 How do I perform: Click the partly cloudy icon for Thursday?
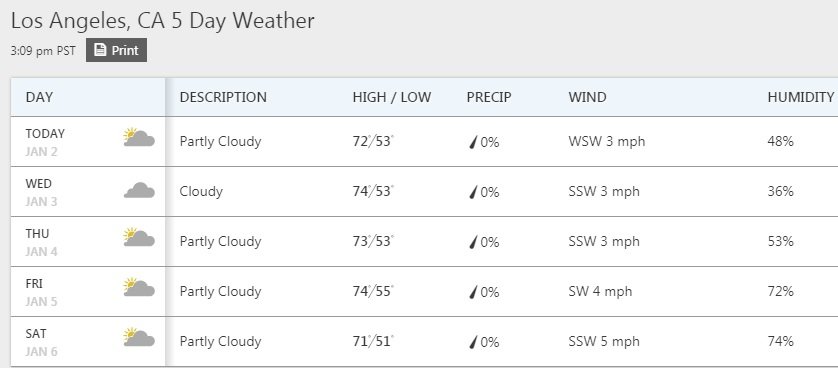click(x=139, y=237)
